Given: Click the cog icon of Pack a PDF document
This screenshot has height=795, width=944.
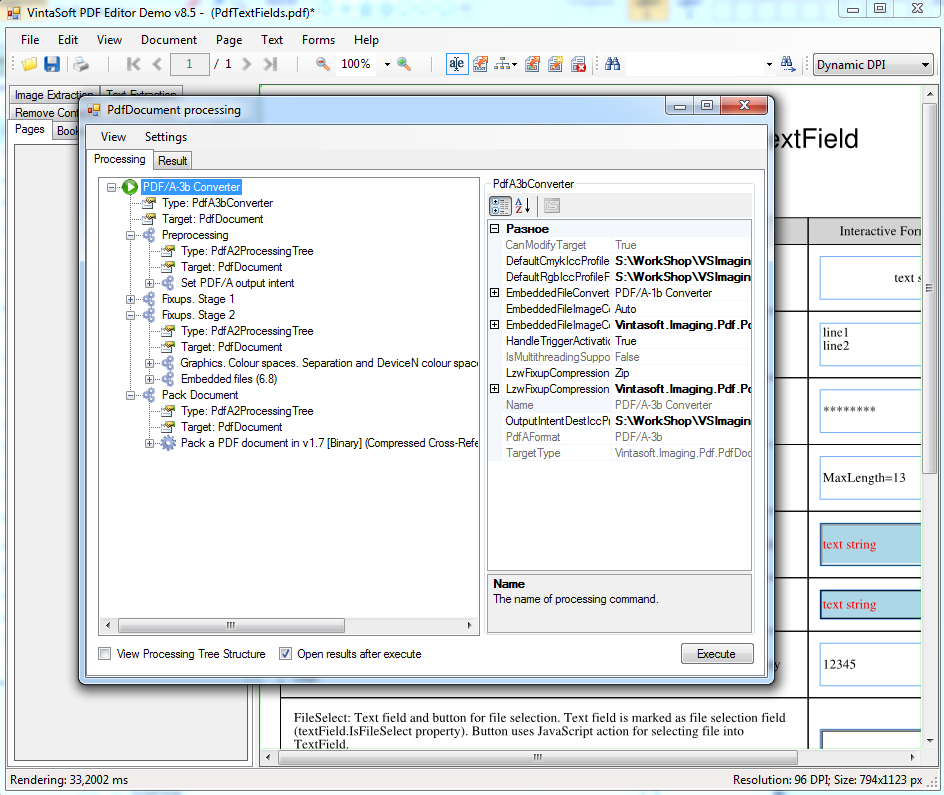Looking at the screenshot, I should (168, 444).
